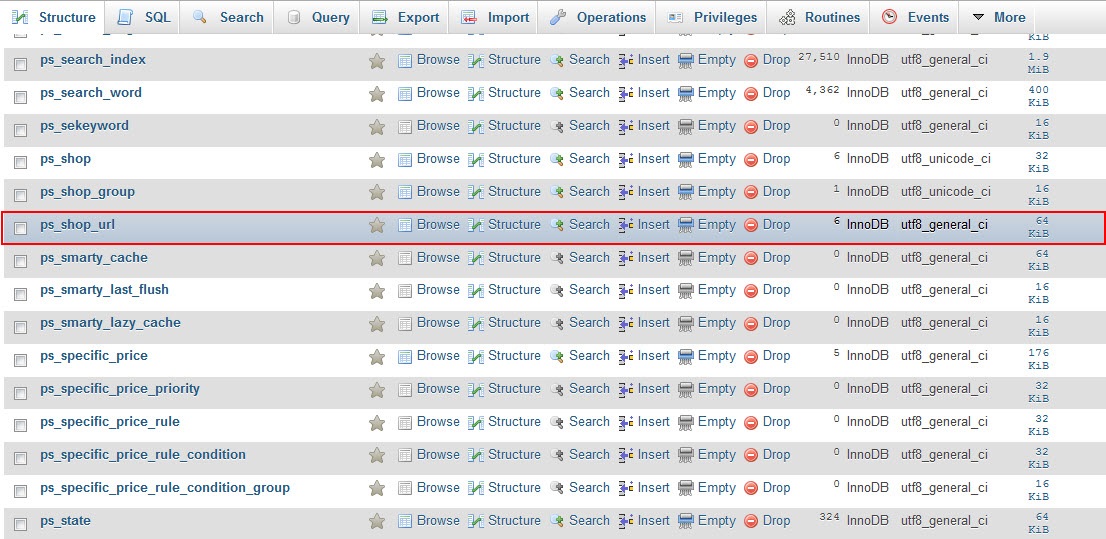This screenshot has height=539, width=1106.
Task: Open the ps_smarty_lazy_cache table name link
Action: point(110,322)
